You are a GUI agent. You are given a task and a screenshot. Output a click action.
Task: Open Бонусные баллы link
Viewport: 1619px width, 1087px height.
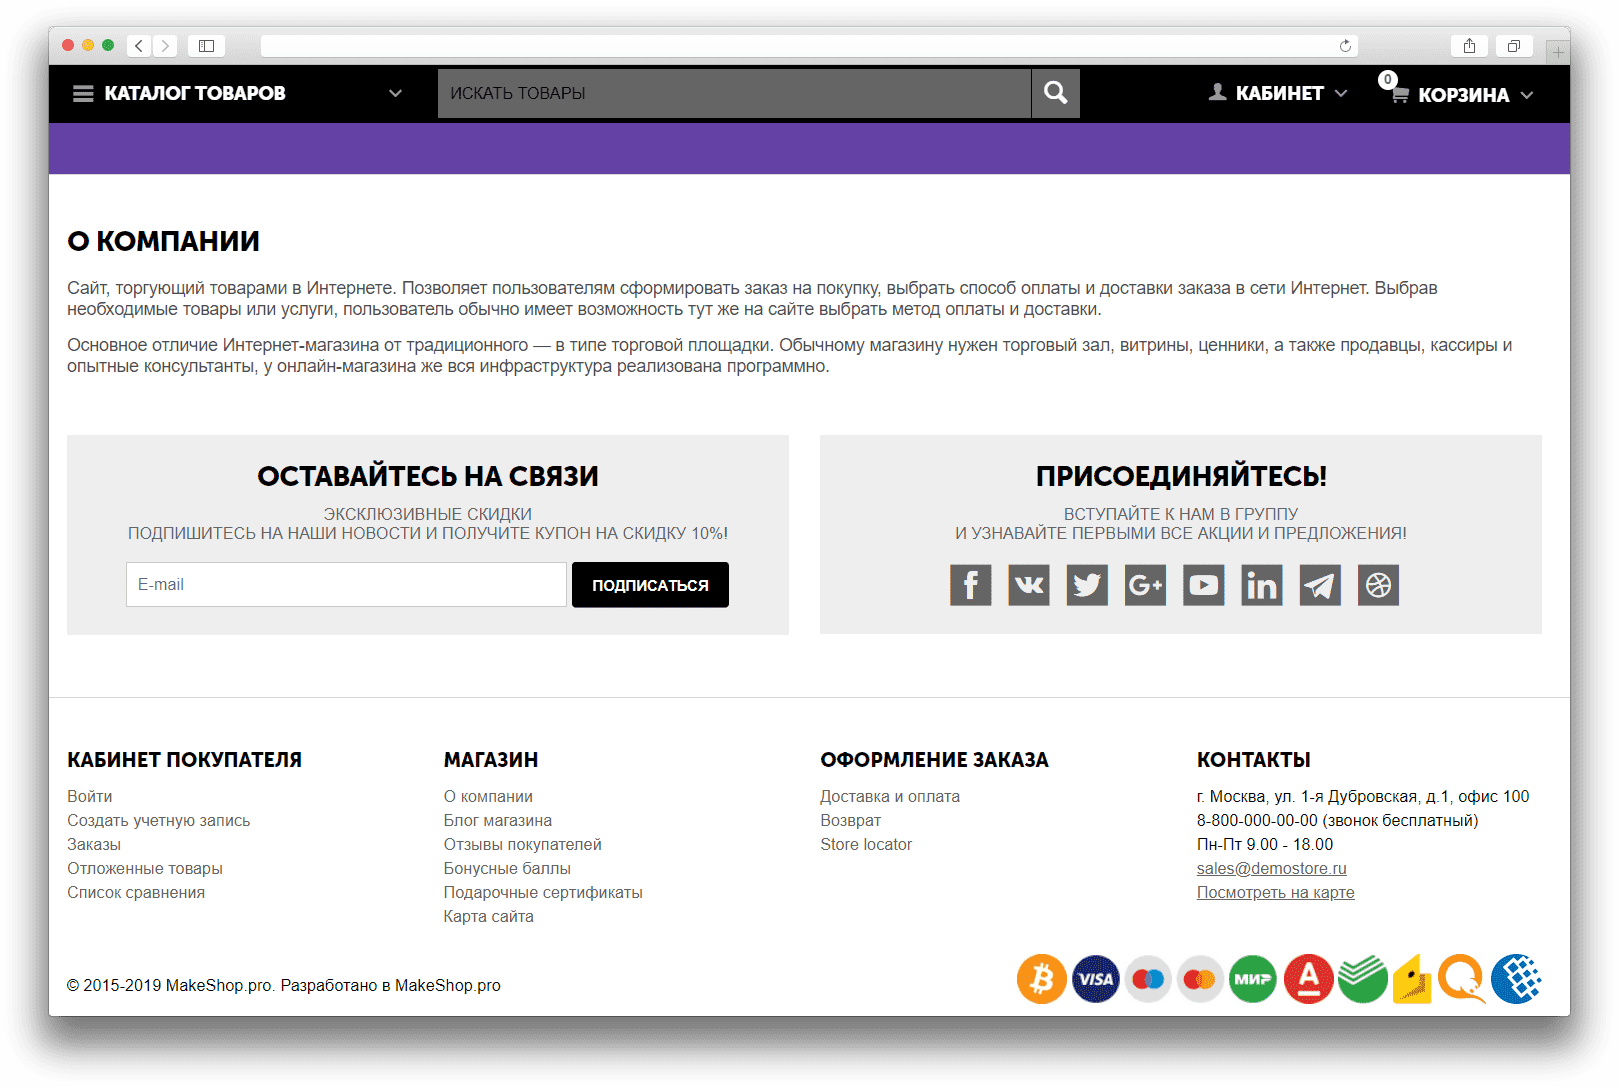tap(507, 868)
